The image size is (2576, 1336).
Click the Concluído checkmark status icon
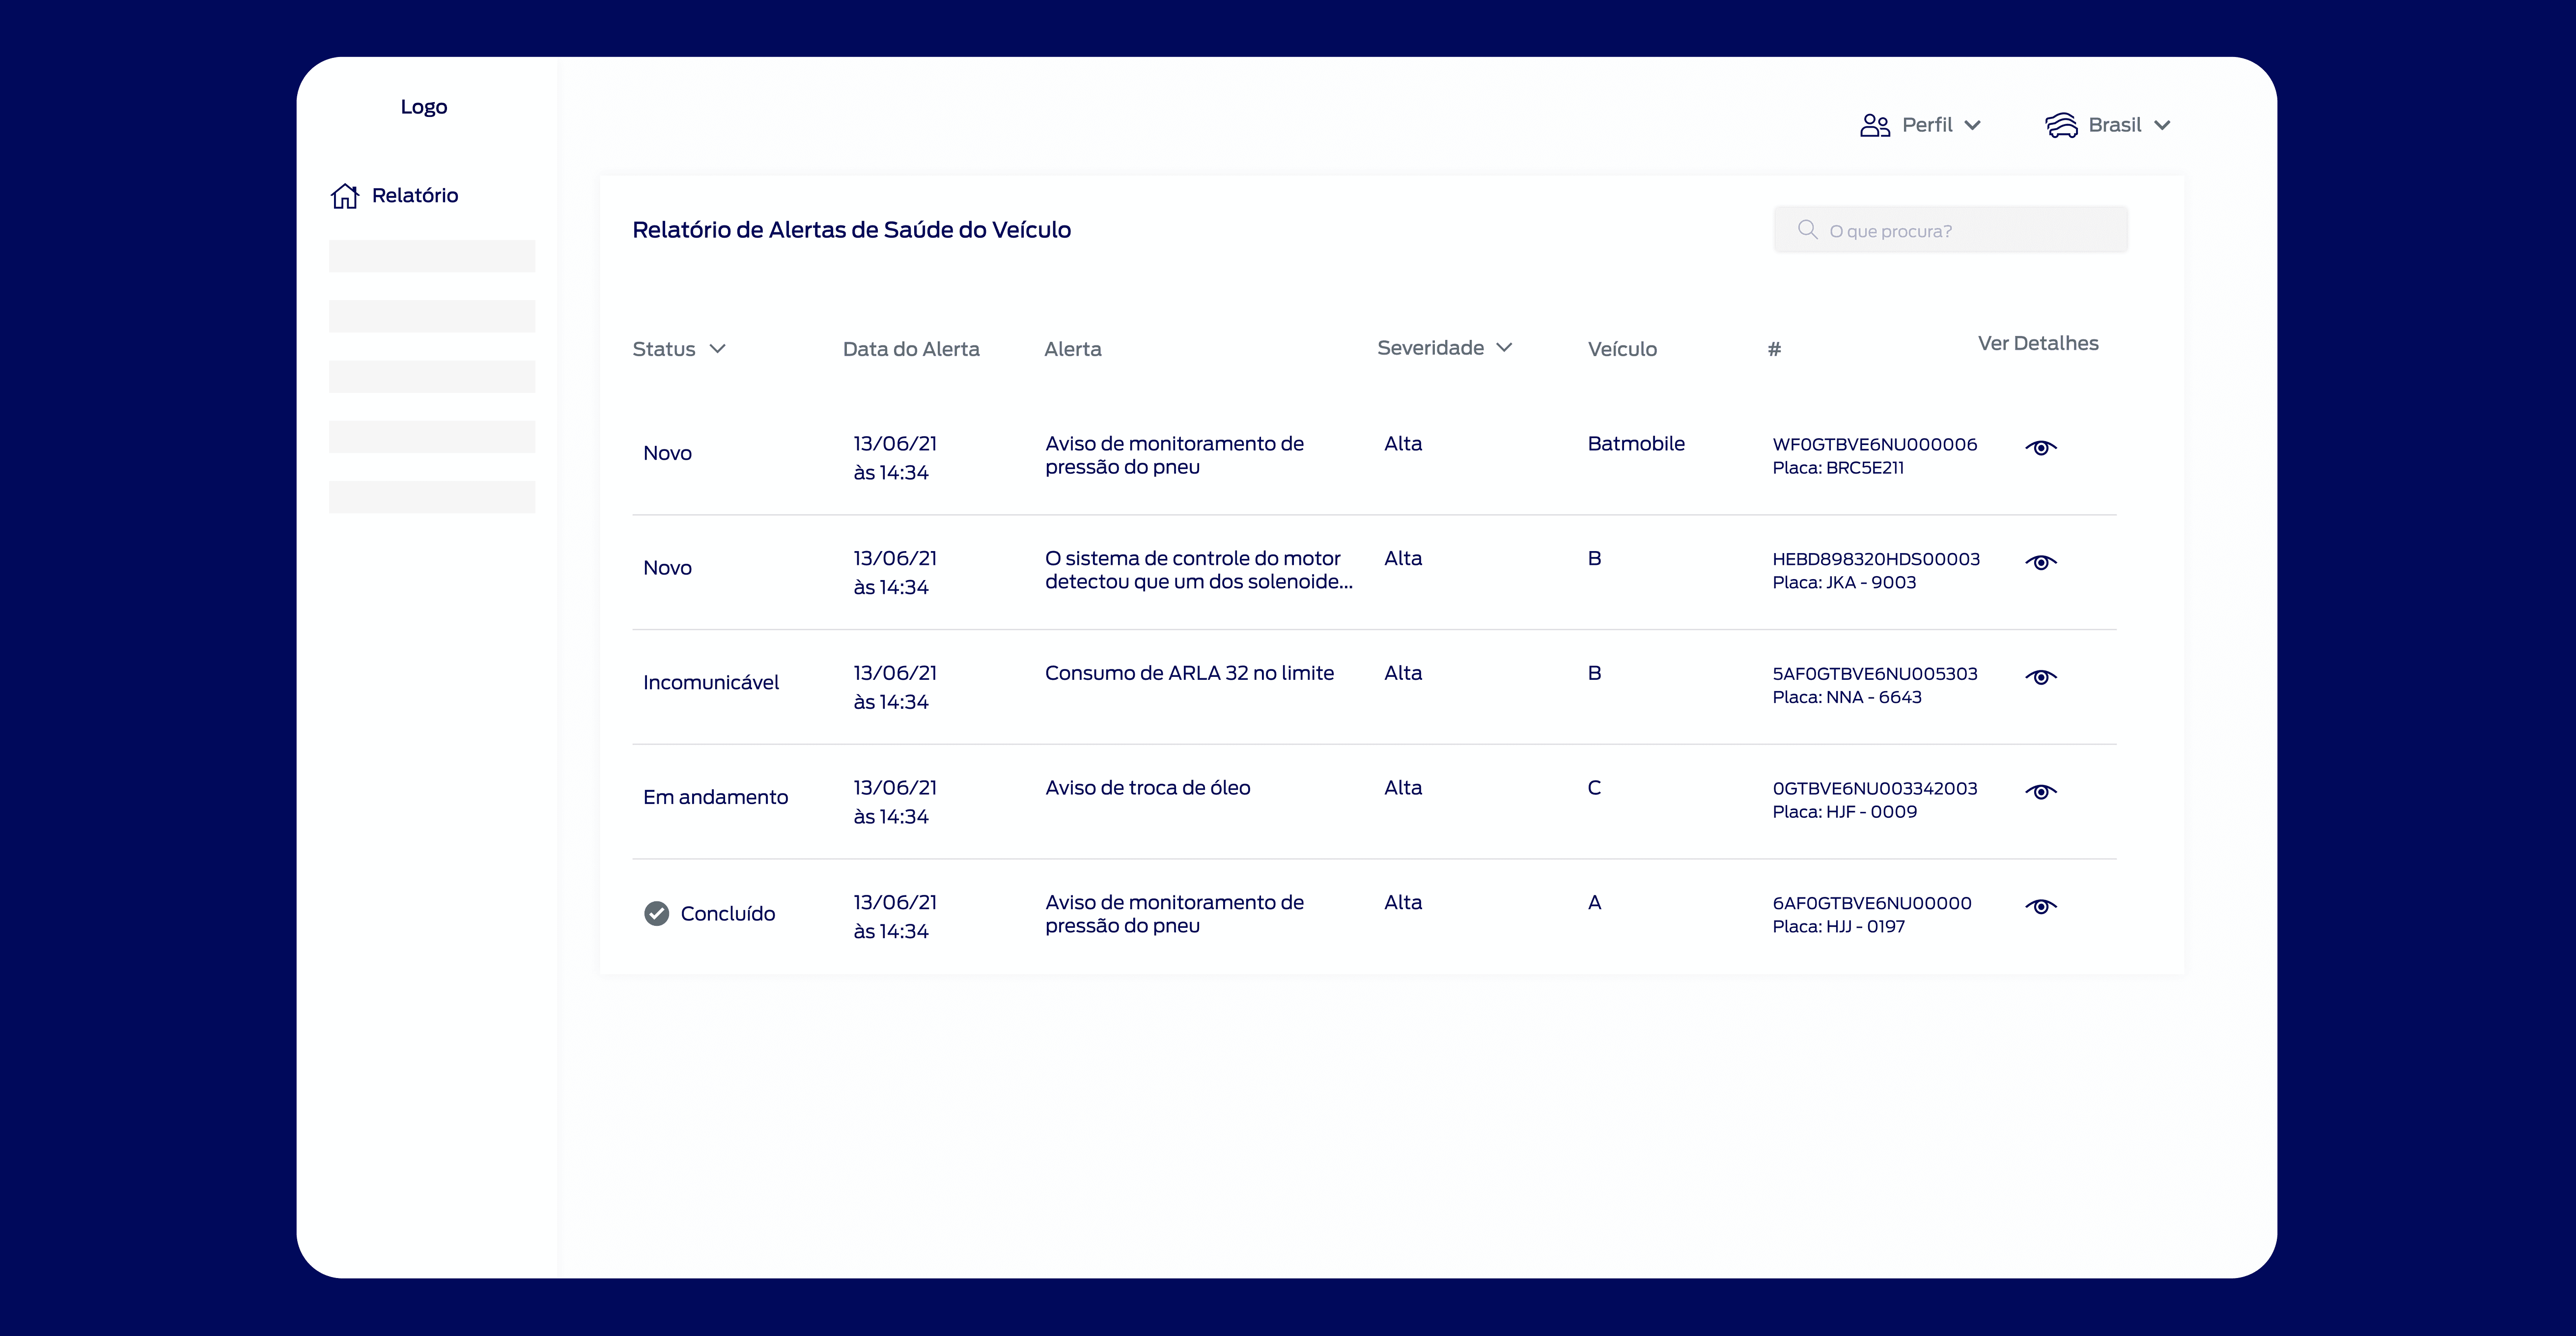click(x=656, y=913)
